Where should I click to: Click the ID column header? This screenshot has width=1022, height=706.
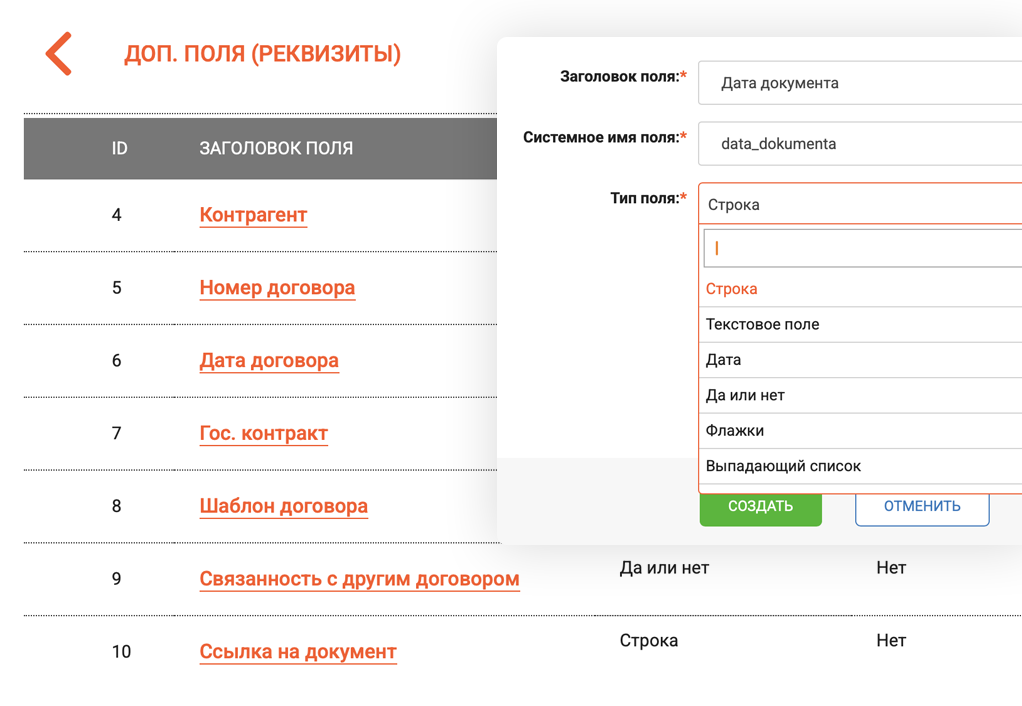119,148
